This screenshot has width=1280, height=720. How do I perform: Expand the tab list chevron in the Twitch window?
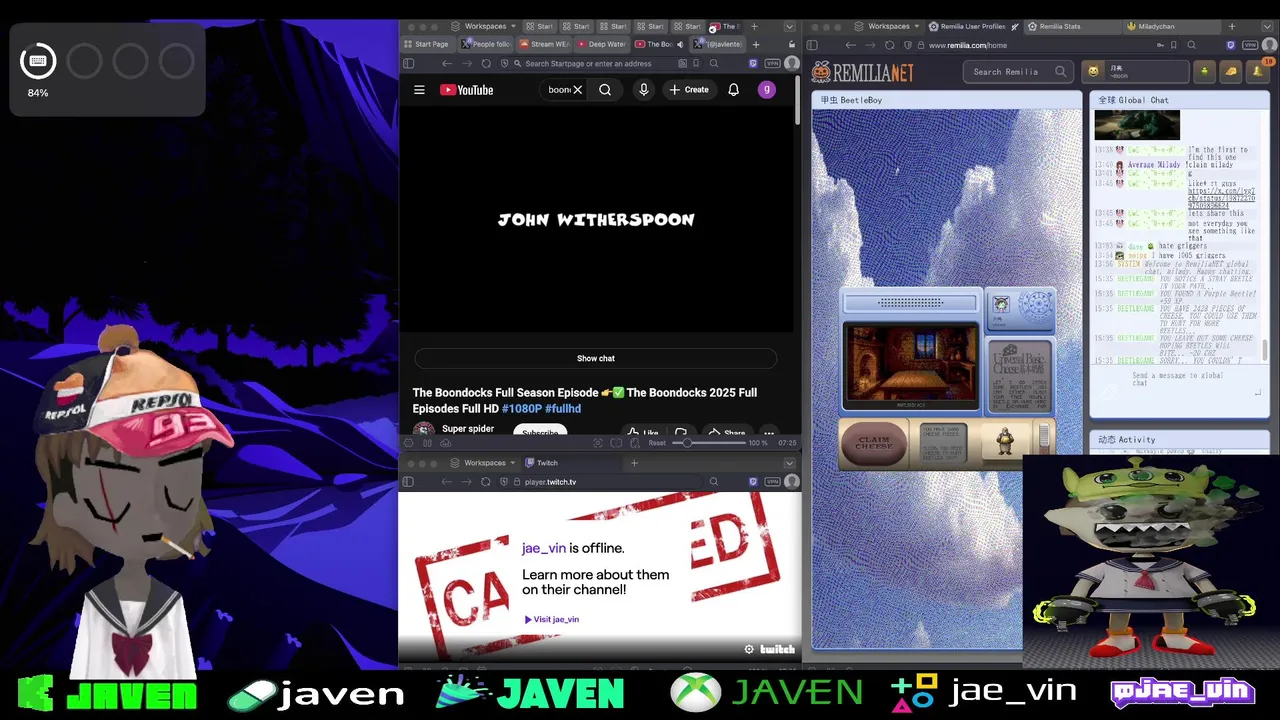tap(789, 463)
